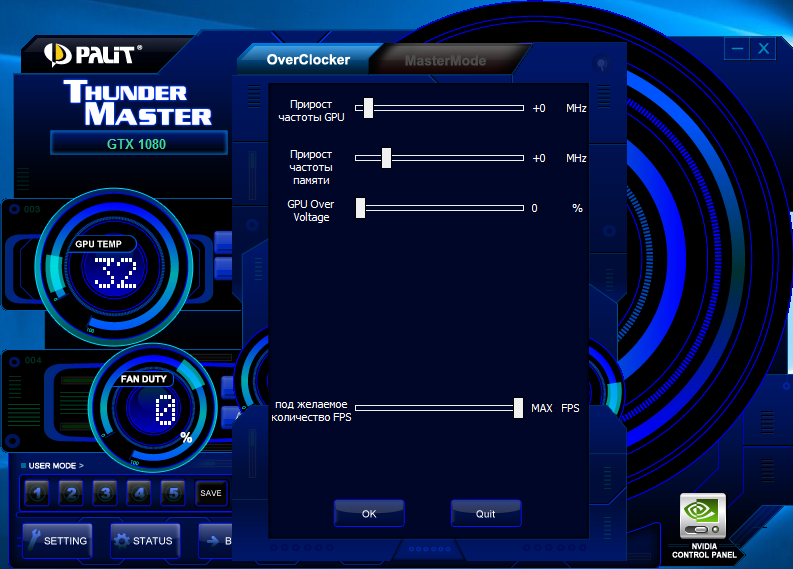Confirm settings with the OK button
Screen dimensions: 793x569
369,513
